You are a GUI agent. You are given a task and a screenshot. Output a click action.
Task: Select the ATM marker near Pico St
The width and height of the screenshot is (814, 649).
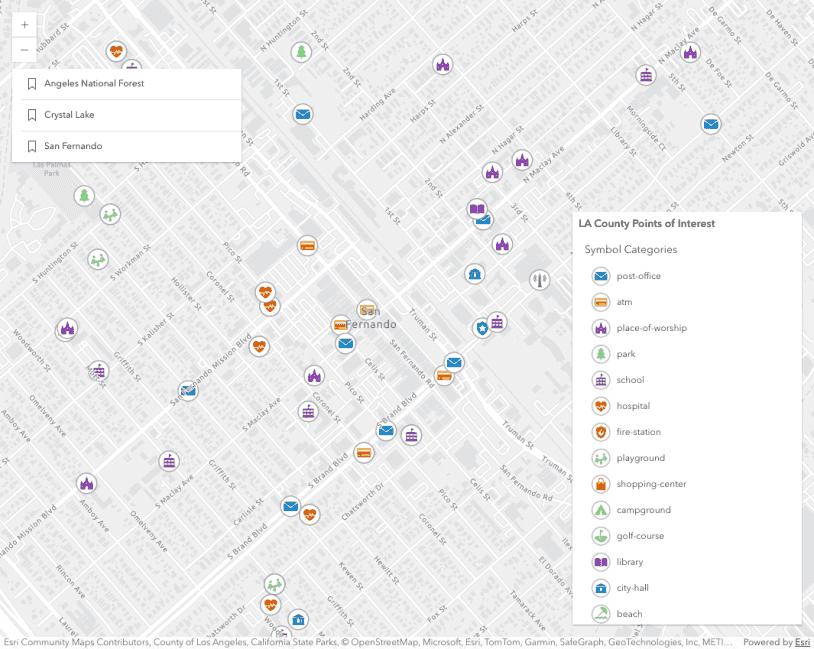pyautogui.click(x=308, y=245)
